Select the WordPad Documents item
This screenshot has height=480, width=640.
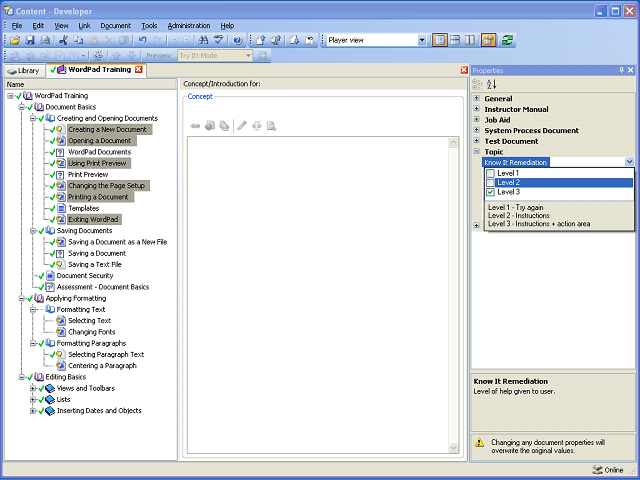tap(100, 152)
